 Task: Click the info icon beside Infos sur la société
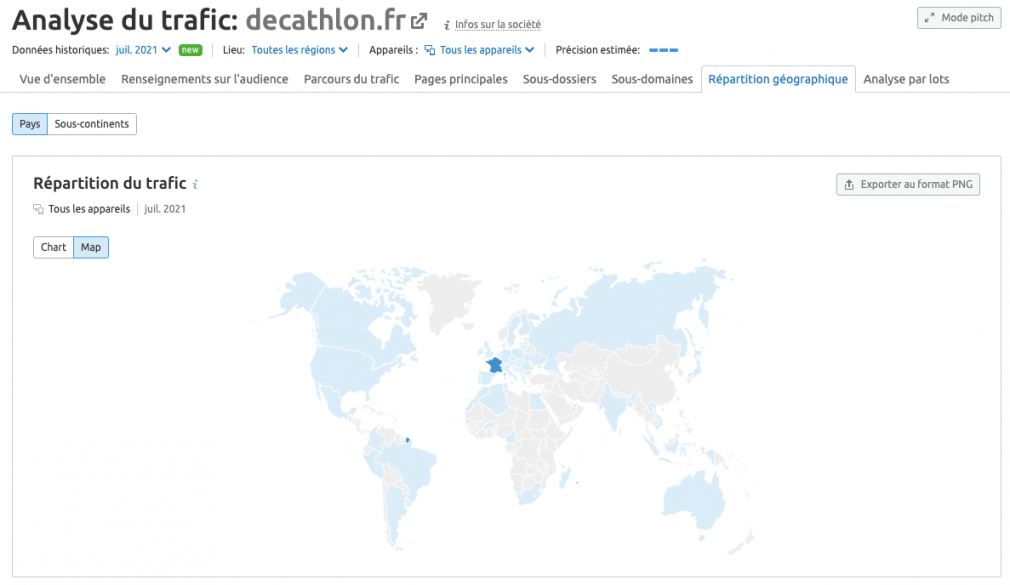pos(446,25)
